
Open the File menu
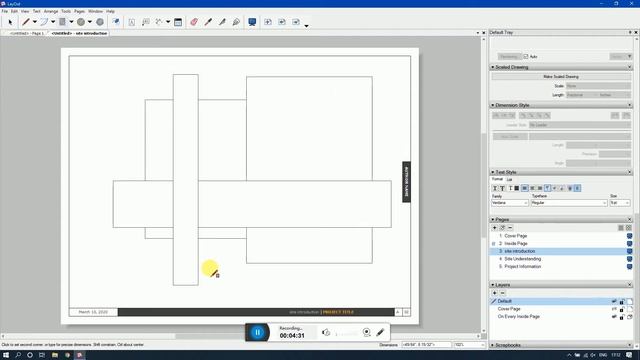[4, 11]
